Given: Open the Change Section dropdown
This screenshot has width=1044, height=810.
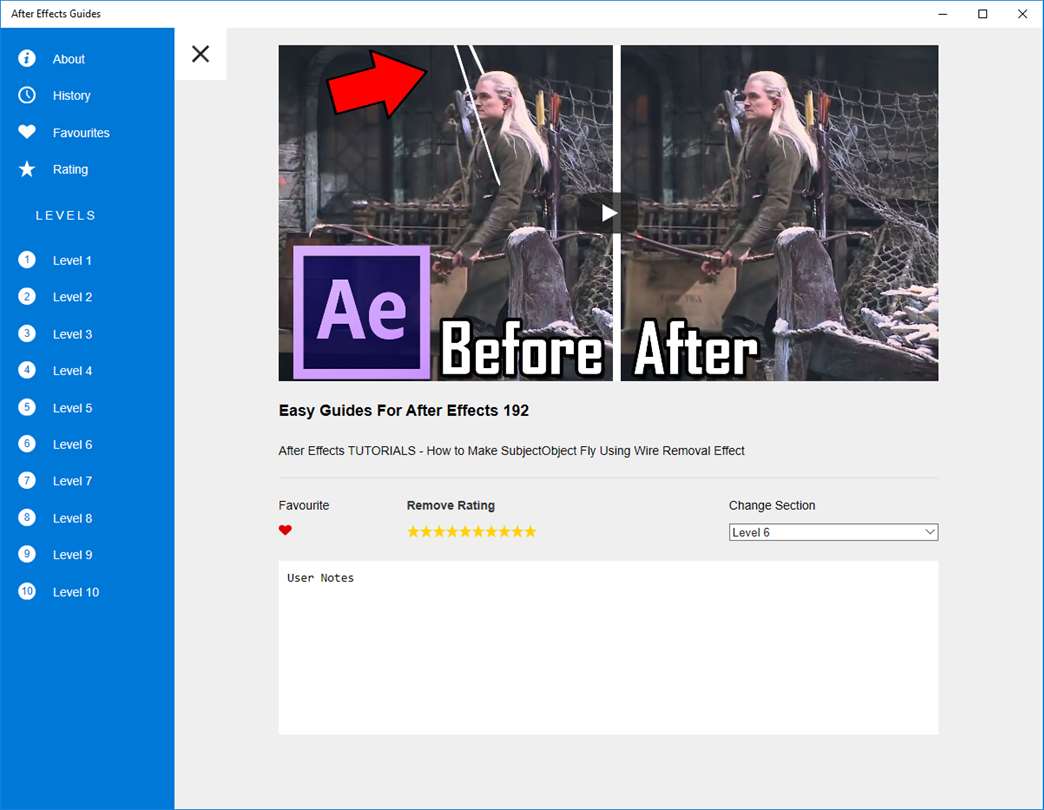Looking at the screenshot, I should click(834, 532).
